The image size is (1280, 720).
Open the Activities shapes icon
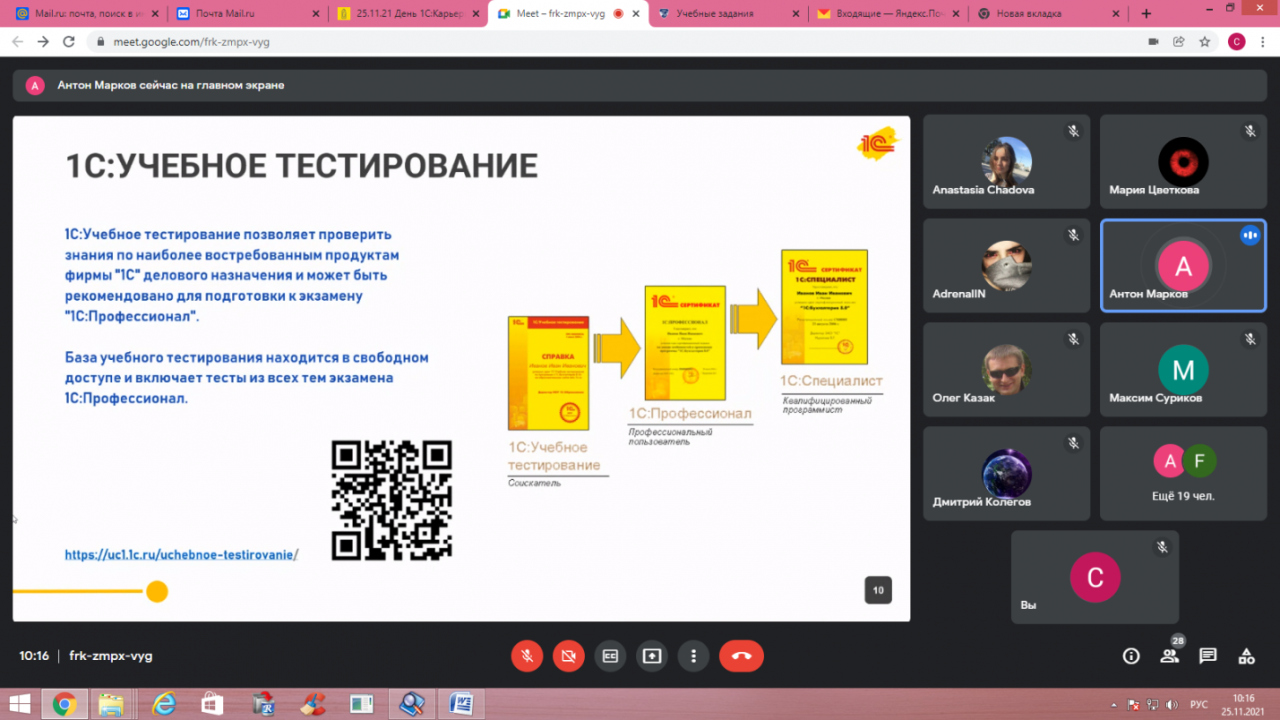tap(1246, 656)
